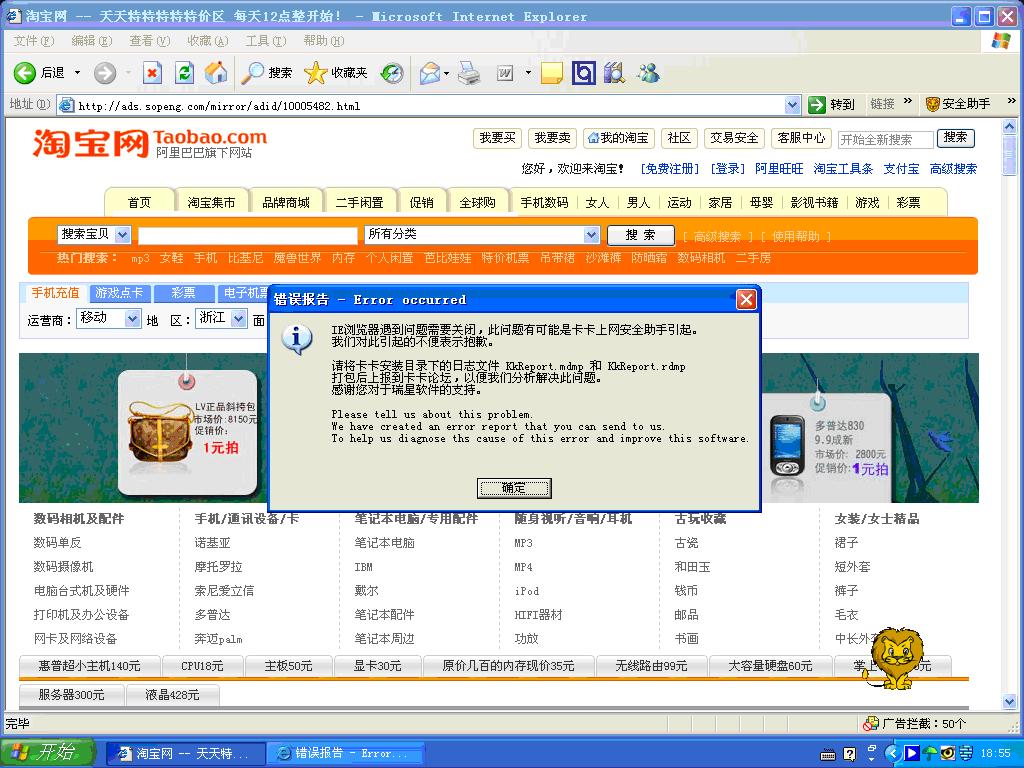Viewport: 1024px width, 768px height.
Task: Click the green Back arrow icon
Action: [25, 72]
